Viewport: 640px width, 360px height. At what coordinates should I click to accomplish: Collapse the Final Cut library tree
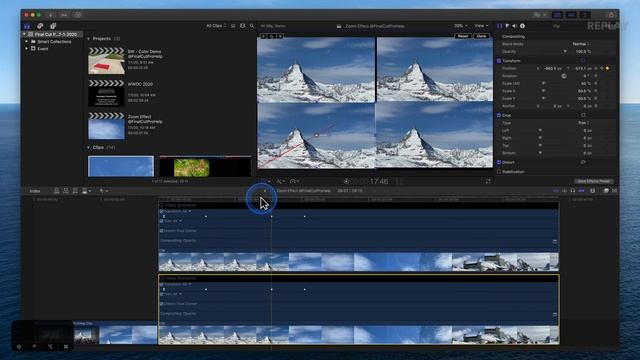24,34
